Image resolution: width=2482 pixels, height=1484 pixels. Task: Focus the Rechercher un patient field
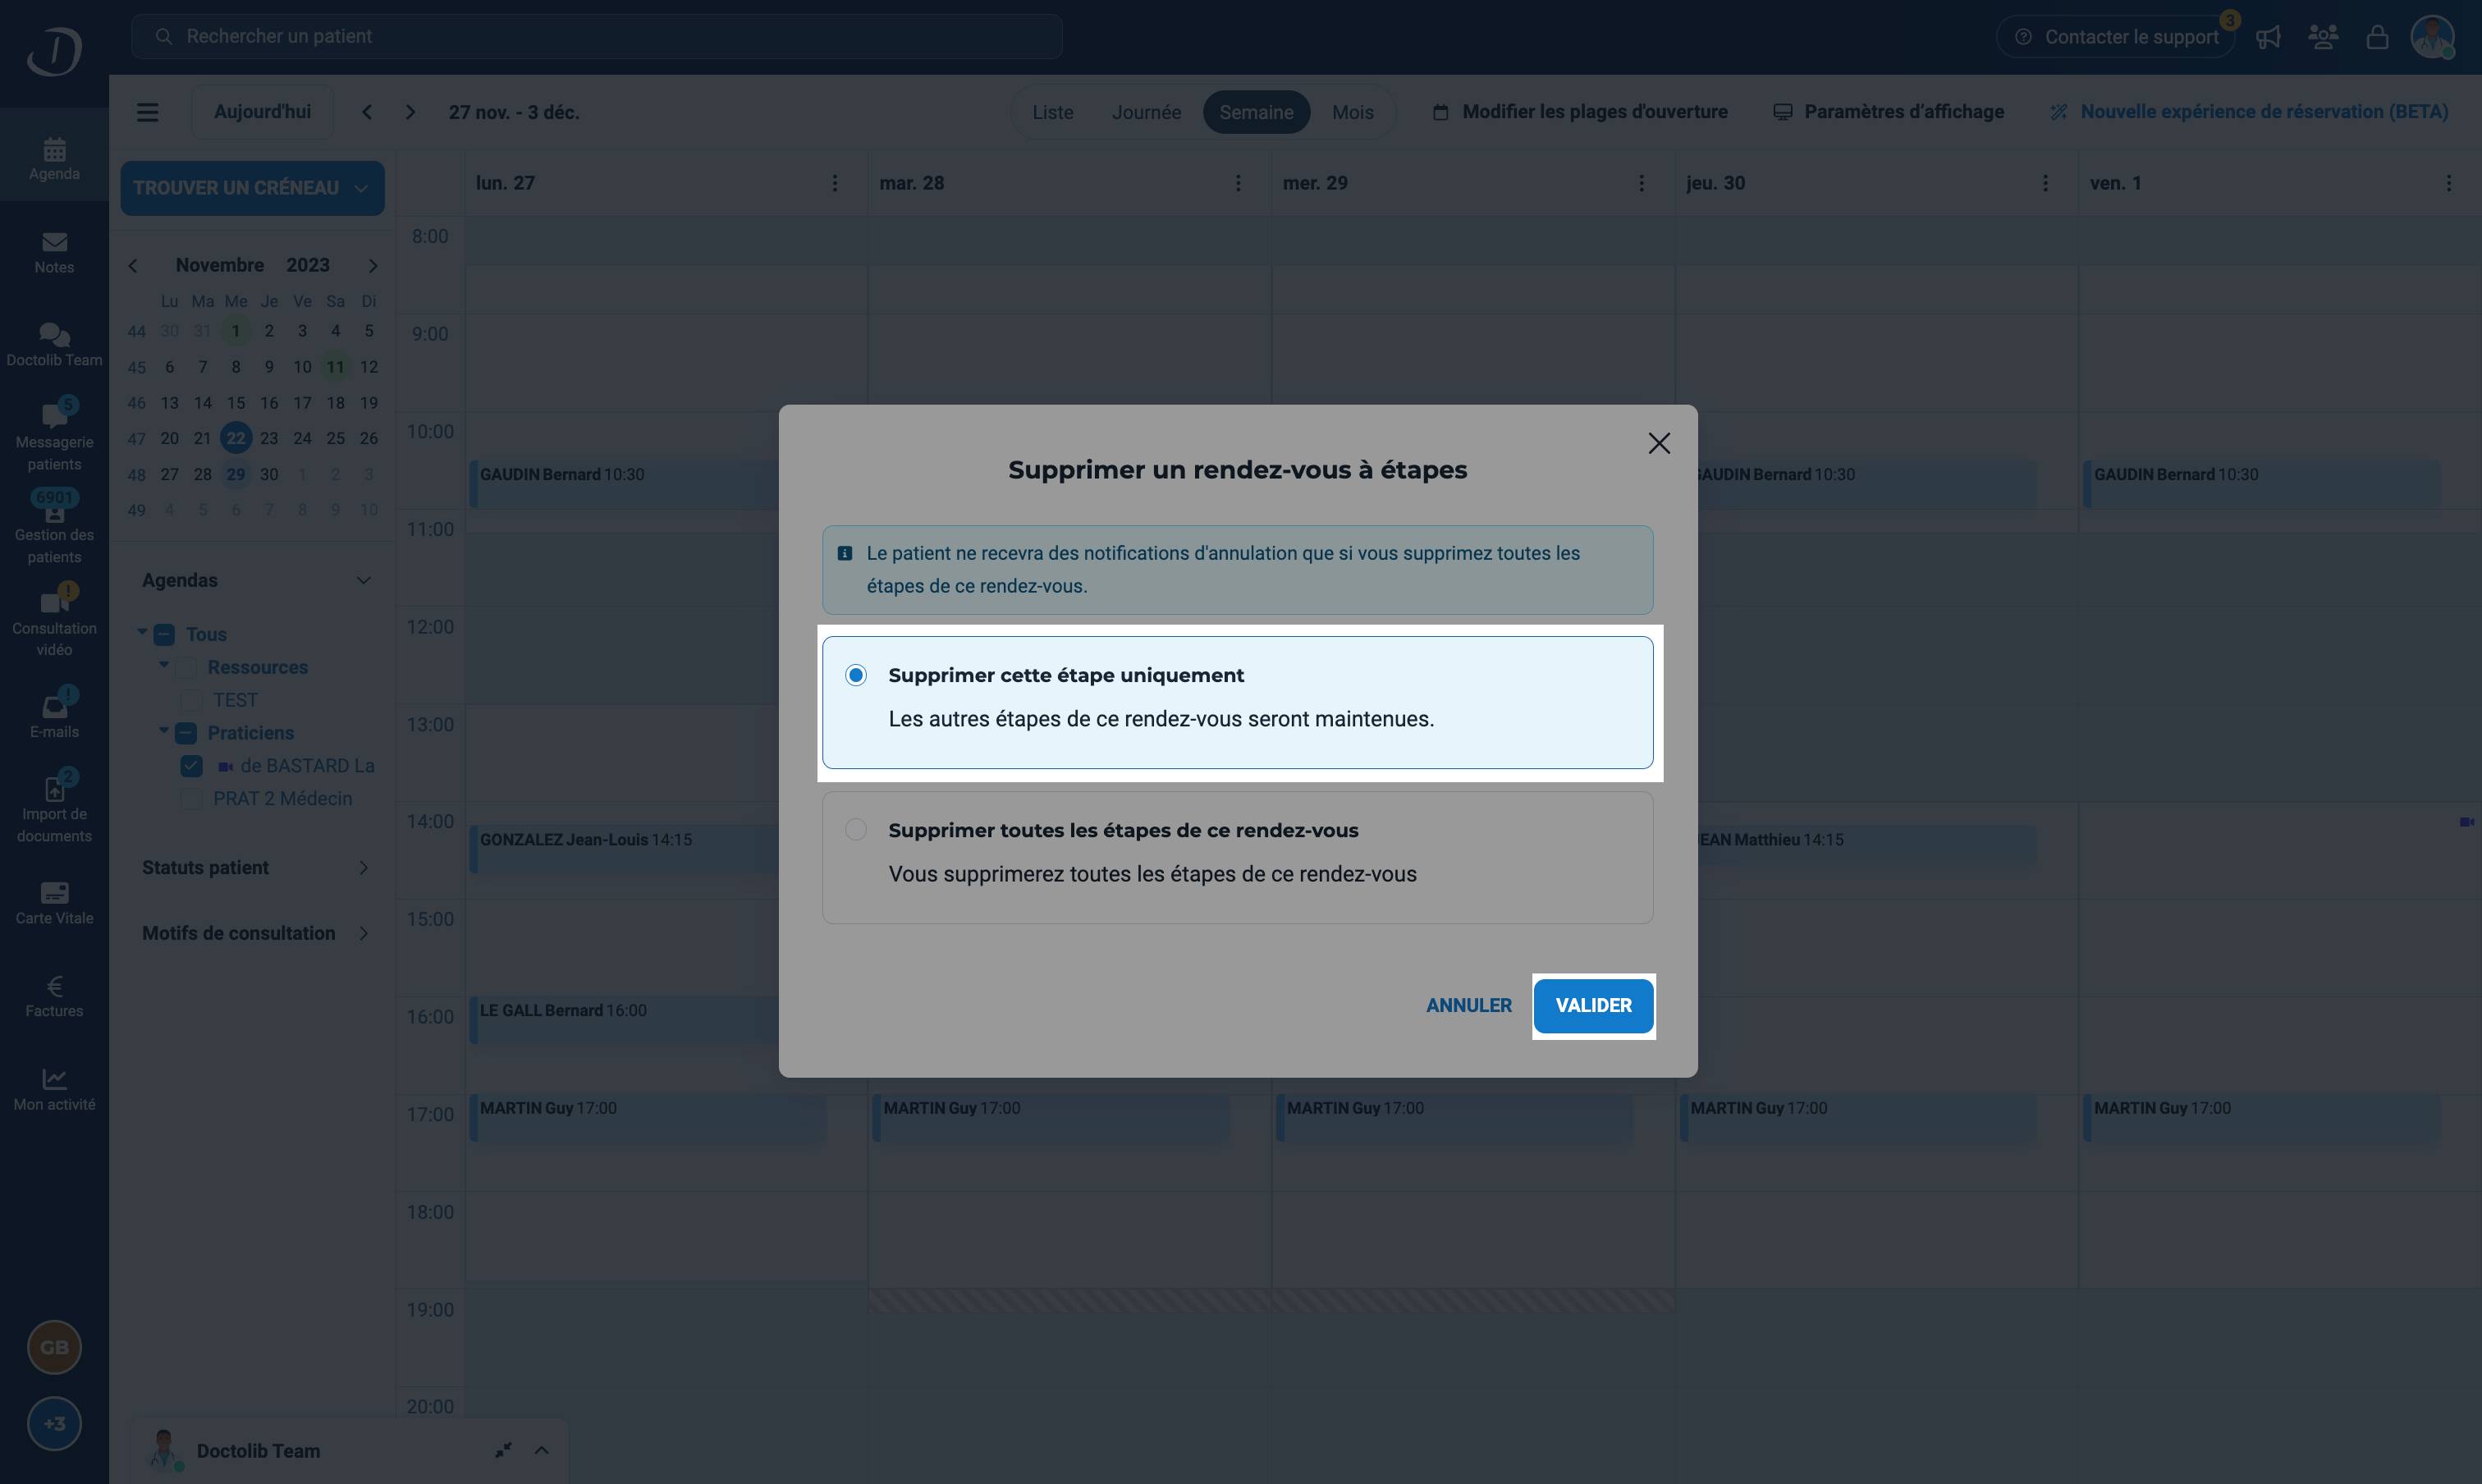point(596,37)
